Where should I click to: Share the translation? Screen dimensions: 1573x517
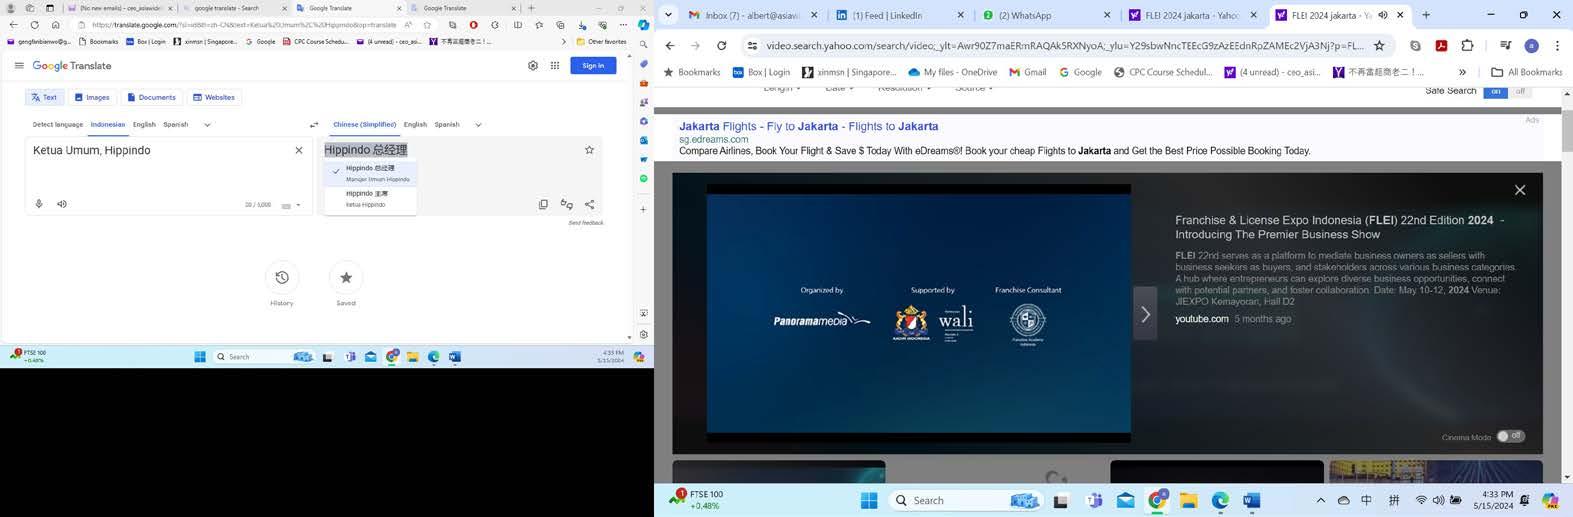coord(589,204)
